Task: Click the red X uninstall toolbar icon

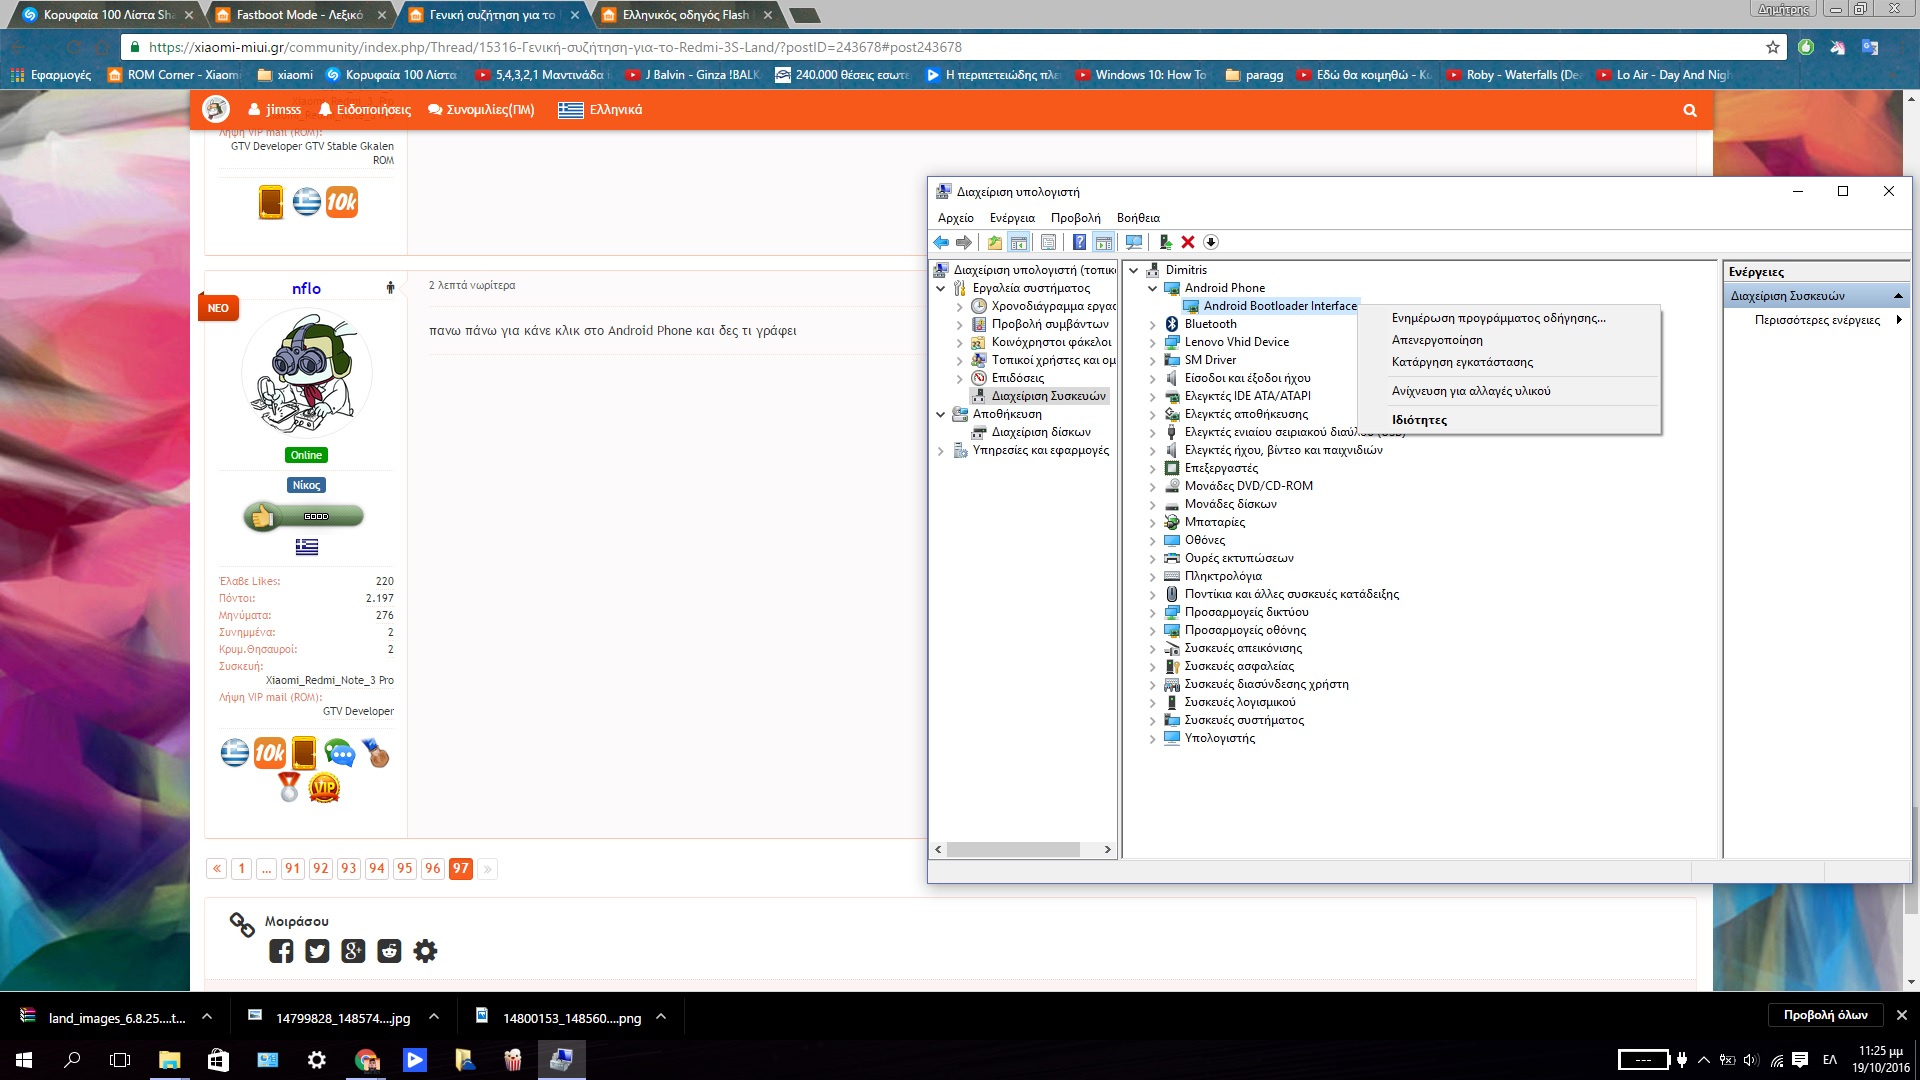Action: 1188,242
